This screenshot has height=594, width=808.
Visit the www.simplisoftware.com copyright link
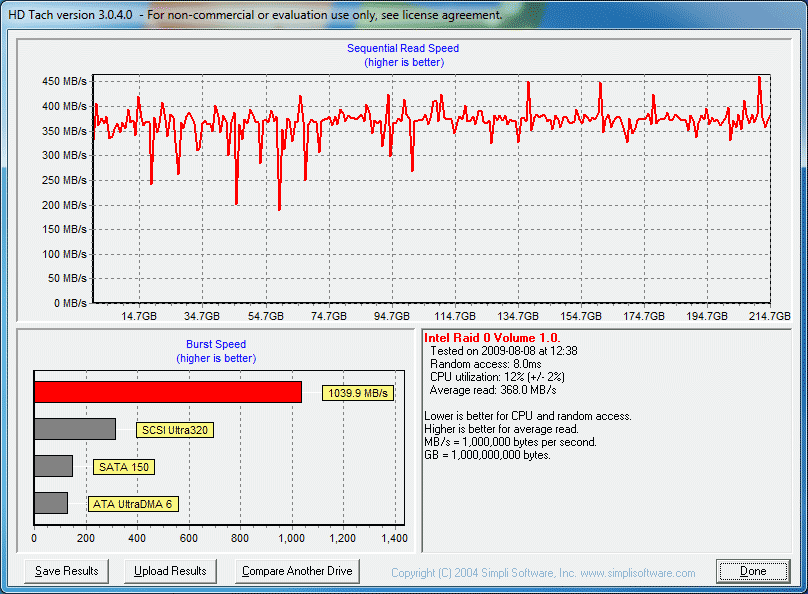tap(637, 573)
